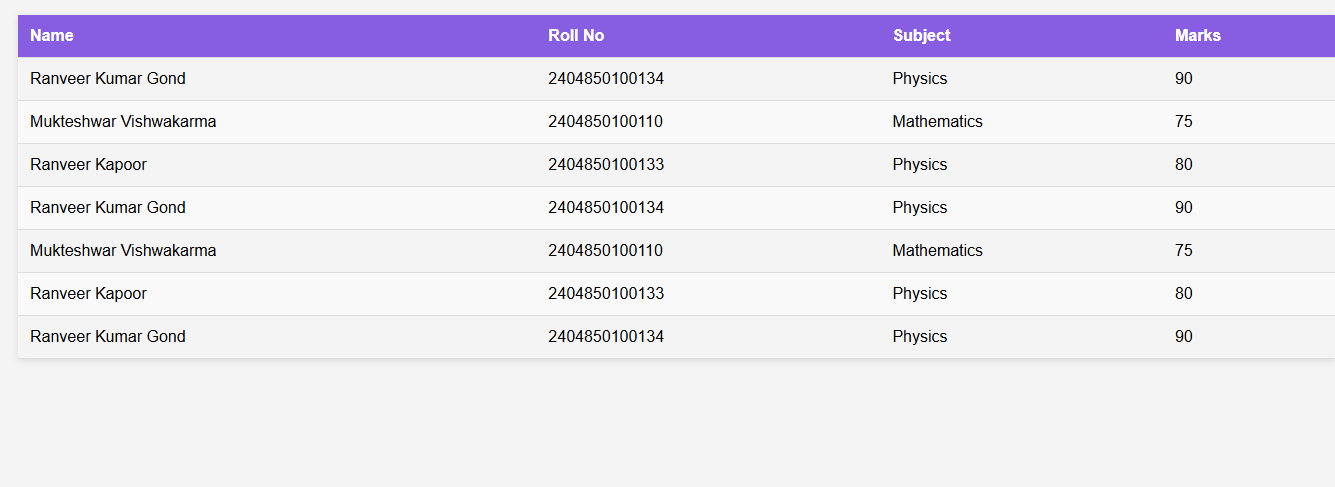Click marks 80 in the third row
The image size is (1335, 487).
(1183, 165)
